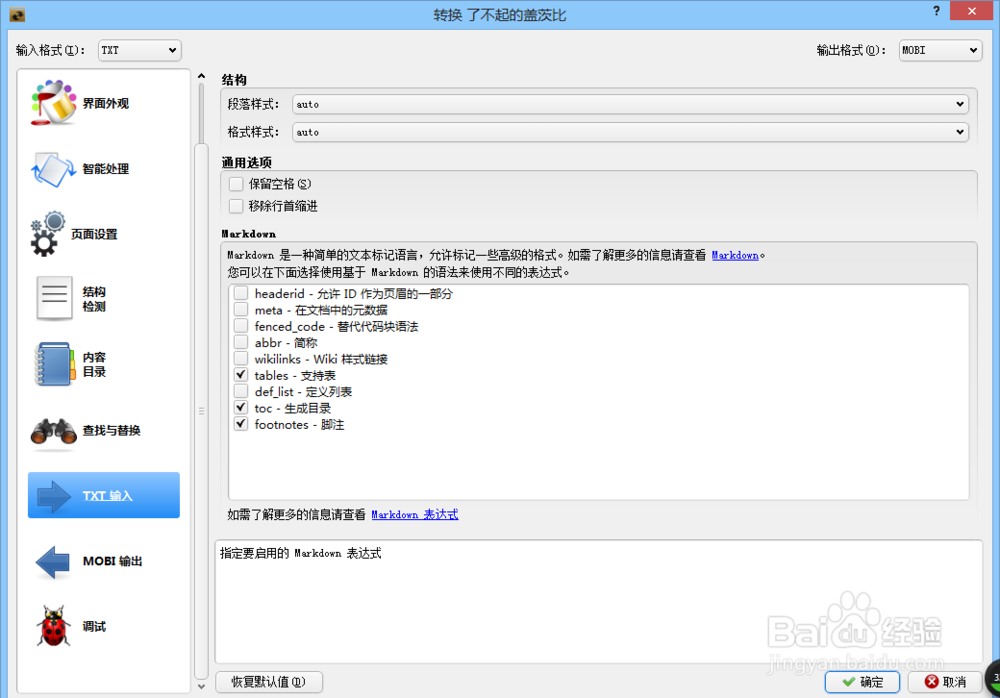Screen dimensions: 1000x698
Task: Select the highlighted TXT 输入 tab
Action: [x=103, y=495]
